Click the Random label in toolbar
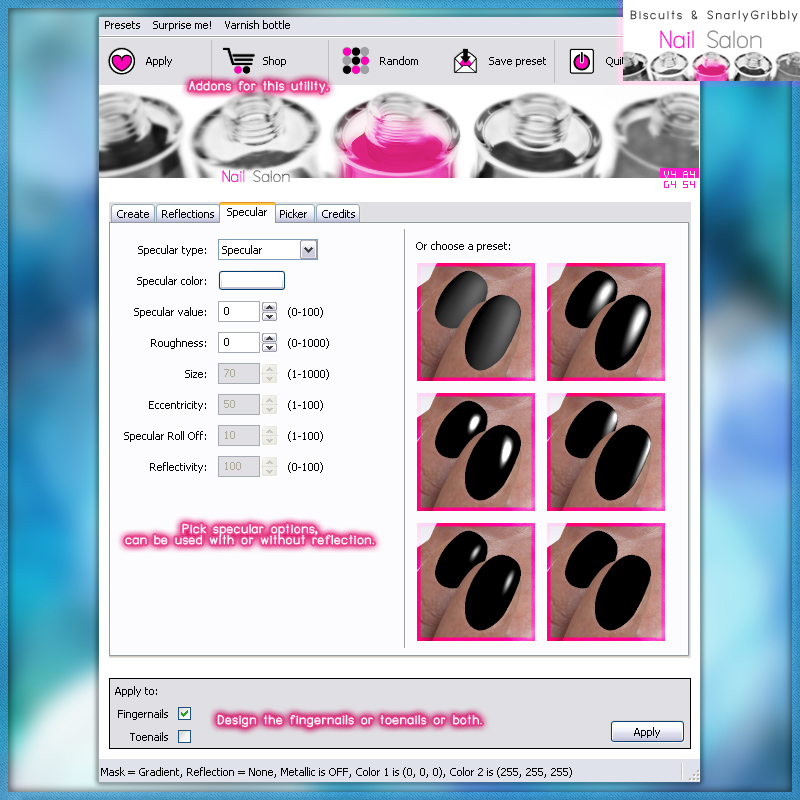800x800 pixels. point(398,61)
